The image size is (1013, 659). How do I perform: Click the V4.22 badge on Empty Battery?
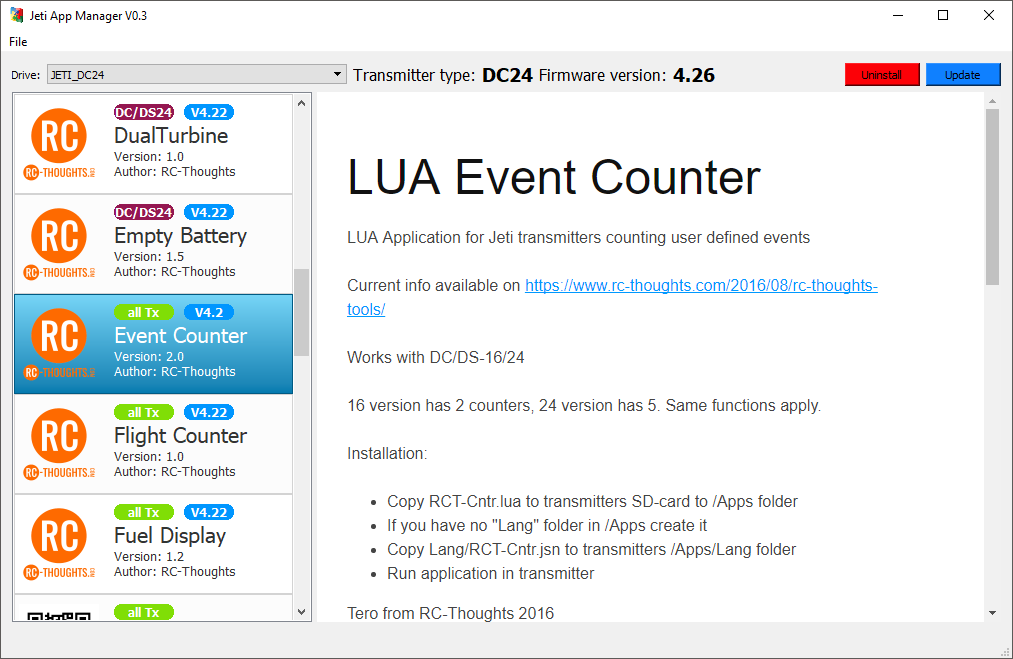(209, 213)
